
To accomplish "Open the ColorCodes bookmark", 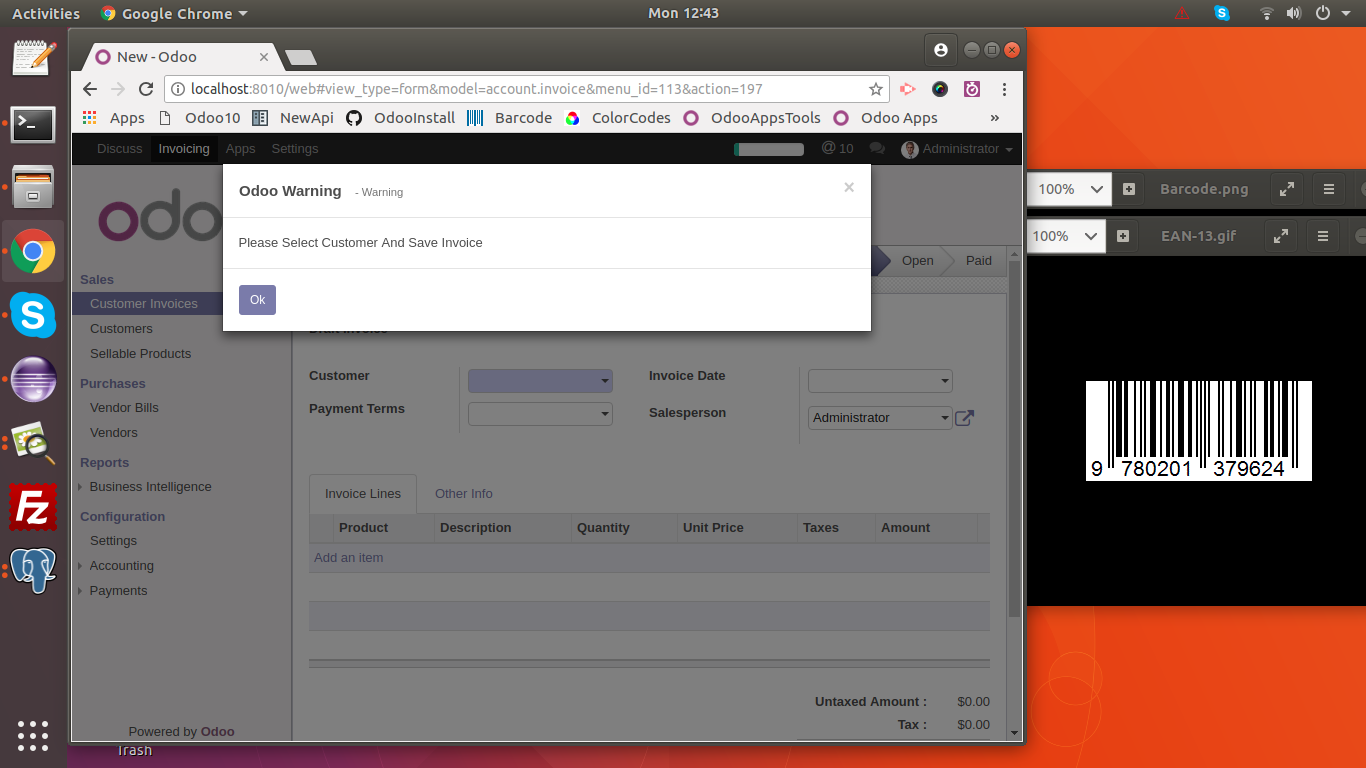I will click(x=618, y=118).
